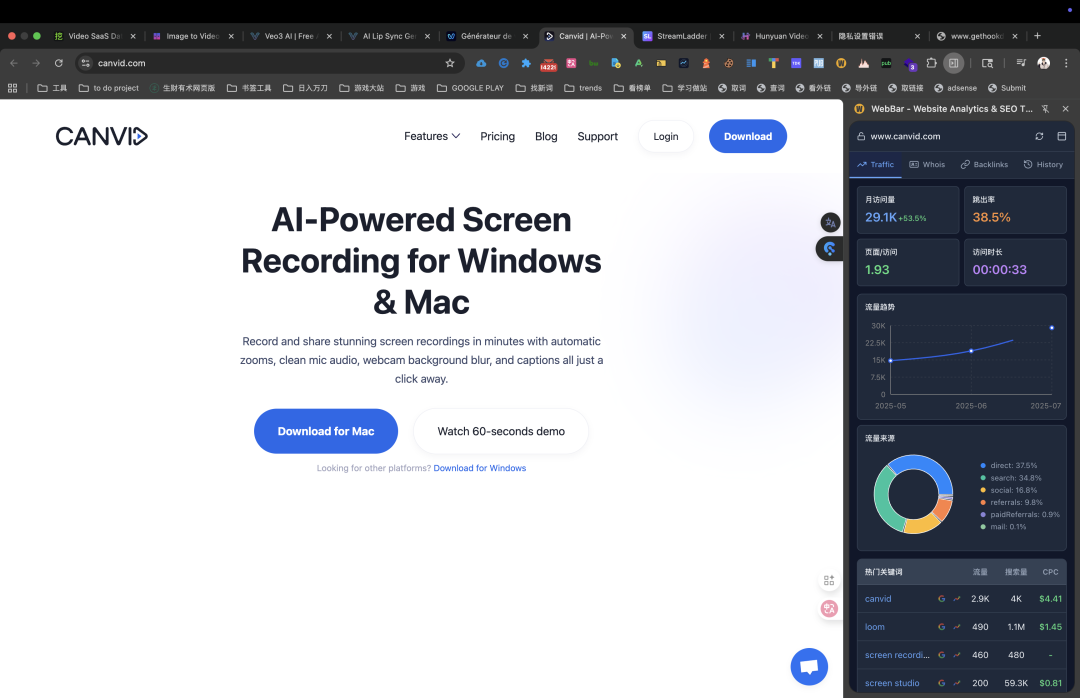Switch to the Veo3 AI browser tab
The width and height of the screenshot is (1080, 698).
coord(289,36)
